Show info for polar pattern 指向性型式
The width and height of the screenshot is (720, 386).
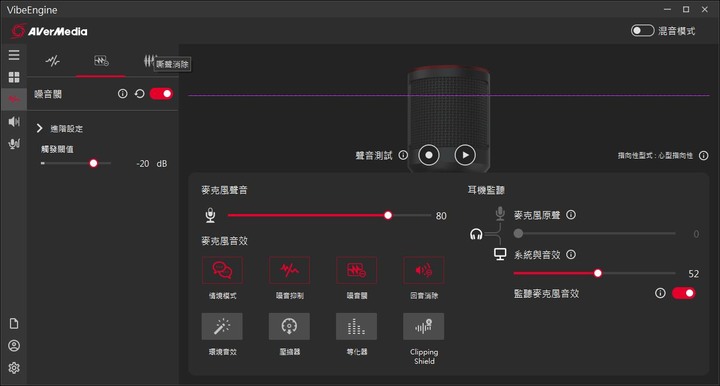[x=703, y=156]
